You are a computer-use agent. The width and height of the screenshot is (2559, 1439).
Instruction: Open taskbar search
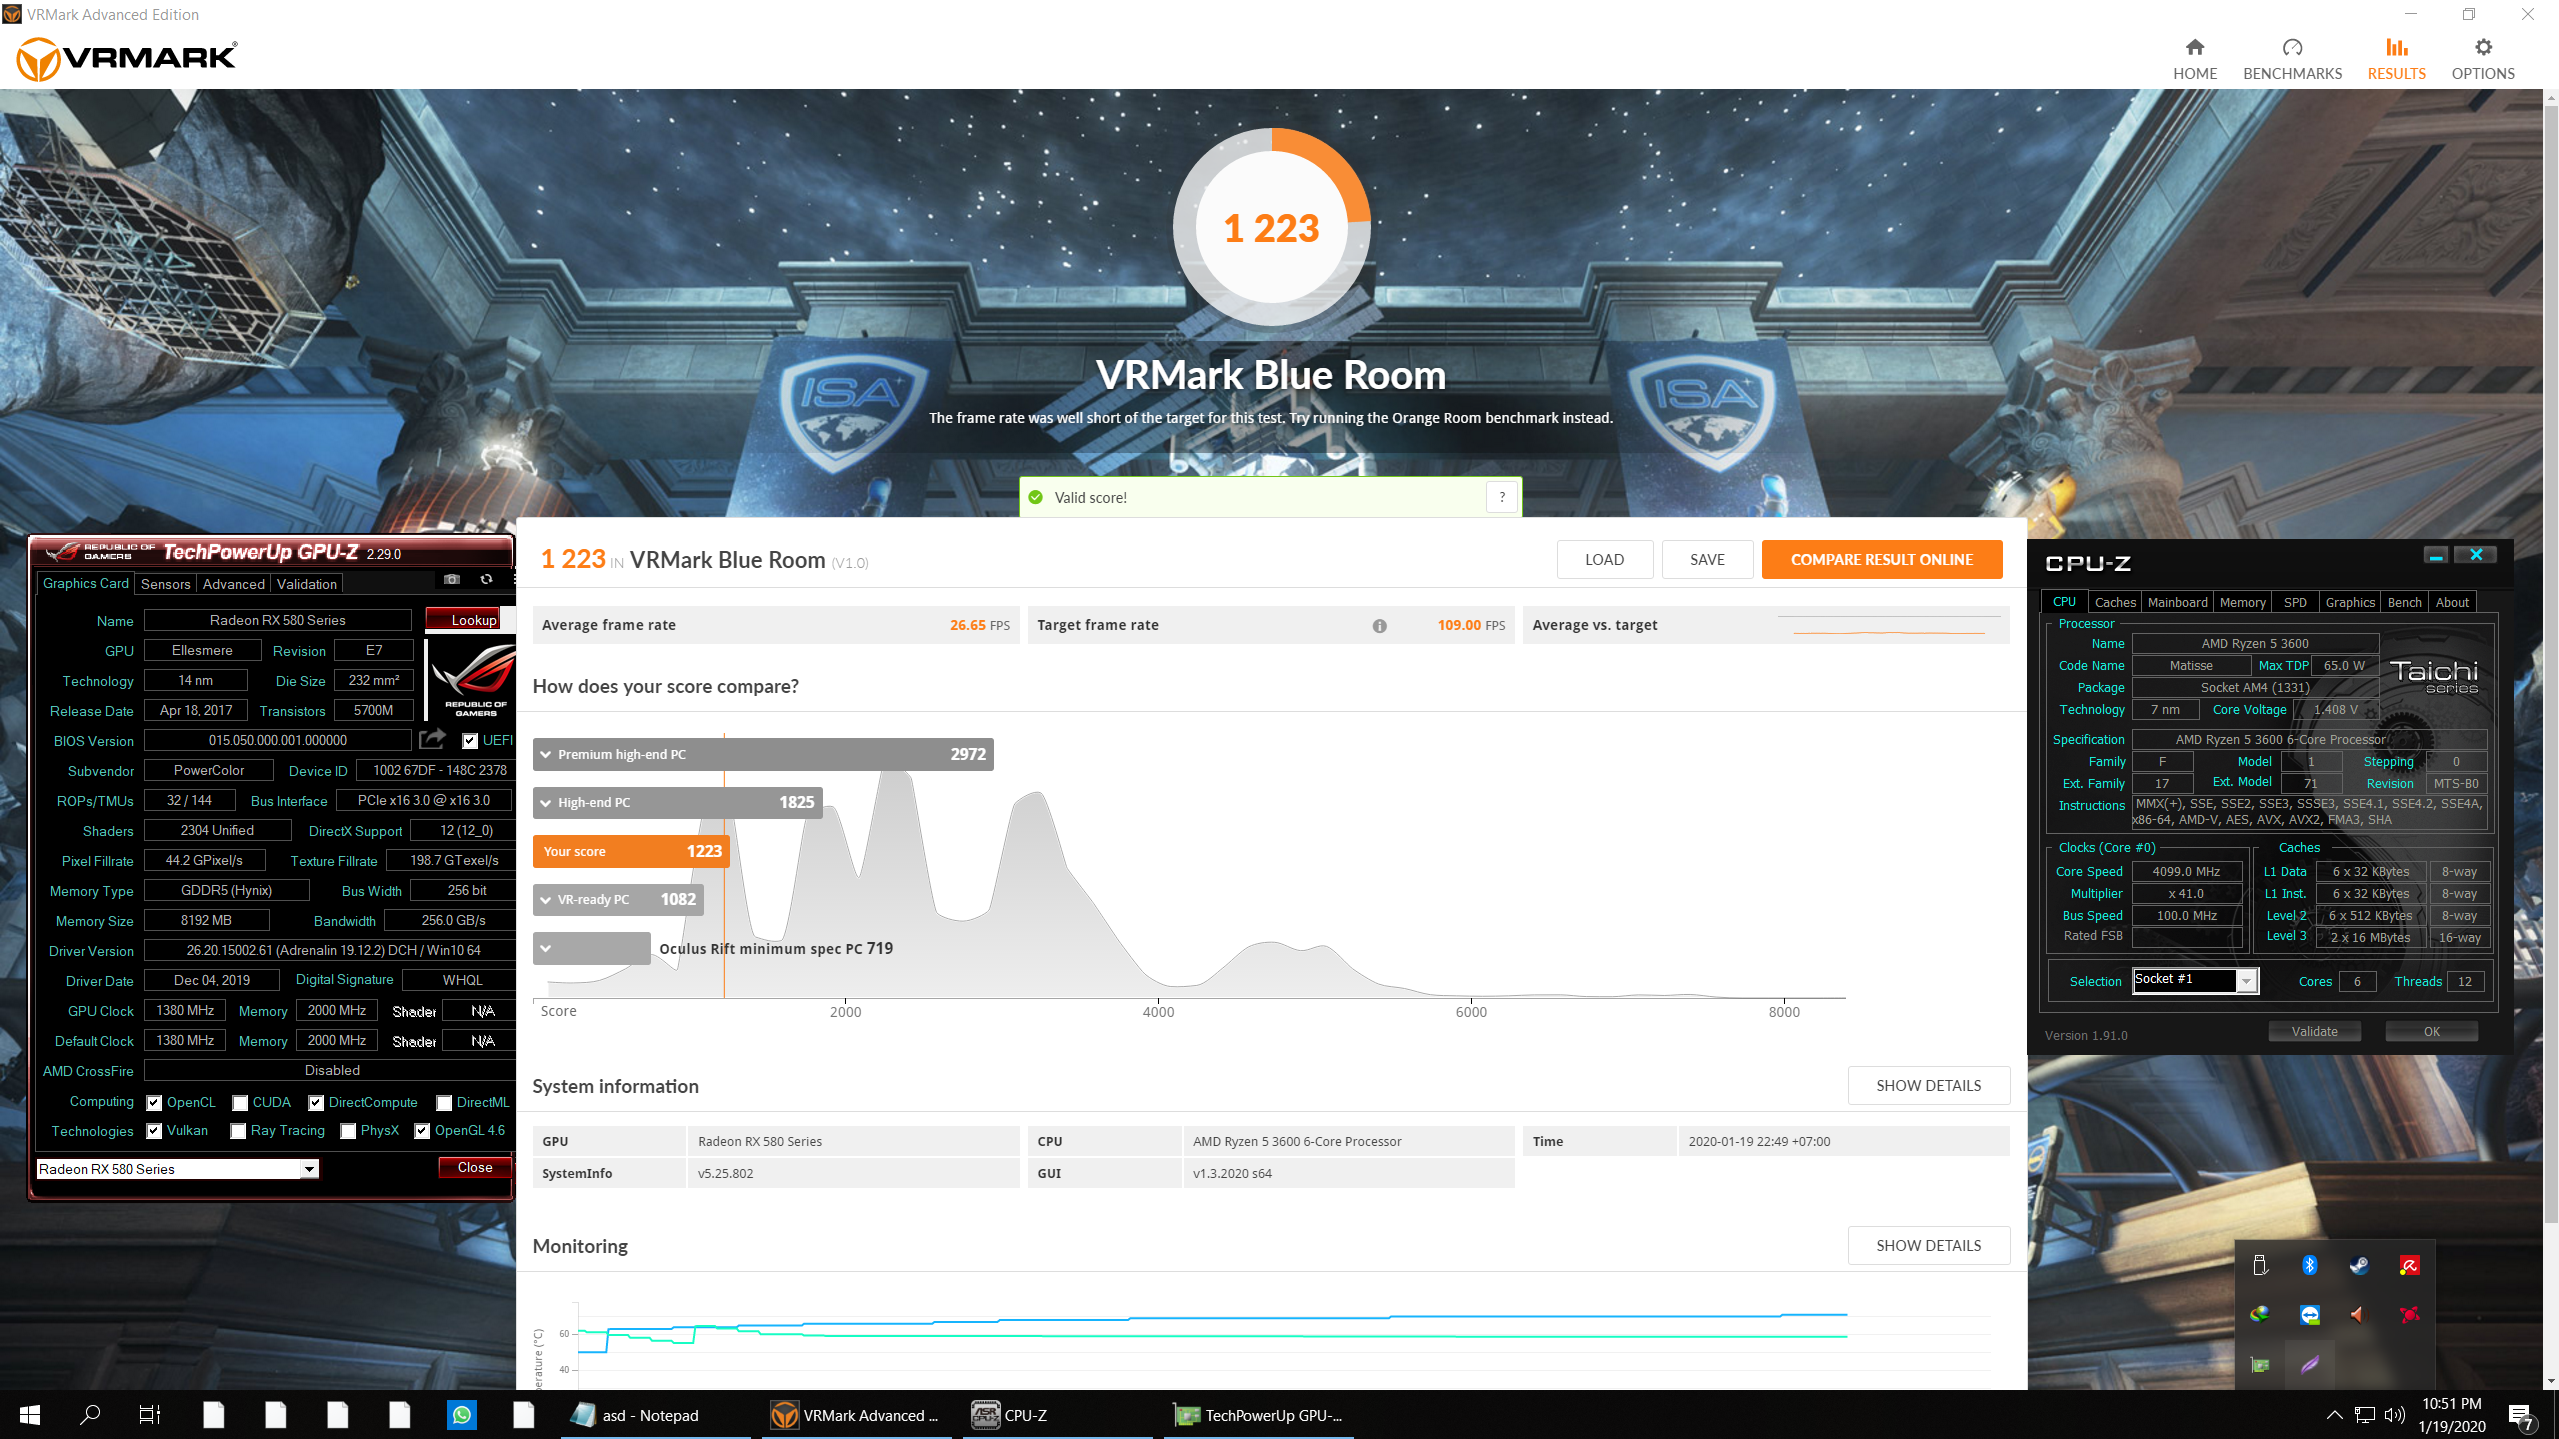click(90, 1415)
